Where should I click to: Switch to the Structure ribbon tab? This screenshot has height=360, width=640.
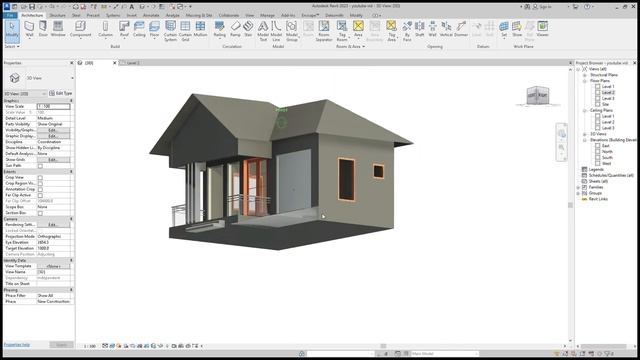[57, 16]
